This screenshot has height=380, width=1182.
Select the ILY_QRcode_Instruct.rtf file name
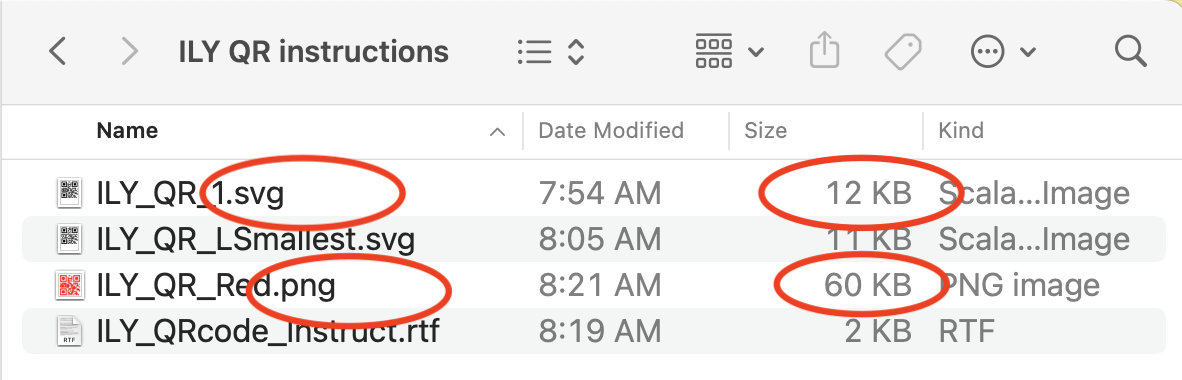click(x=268, y=331)
